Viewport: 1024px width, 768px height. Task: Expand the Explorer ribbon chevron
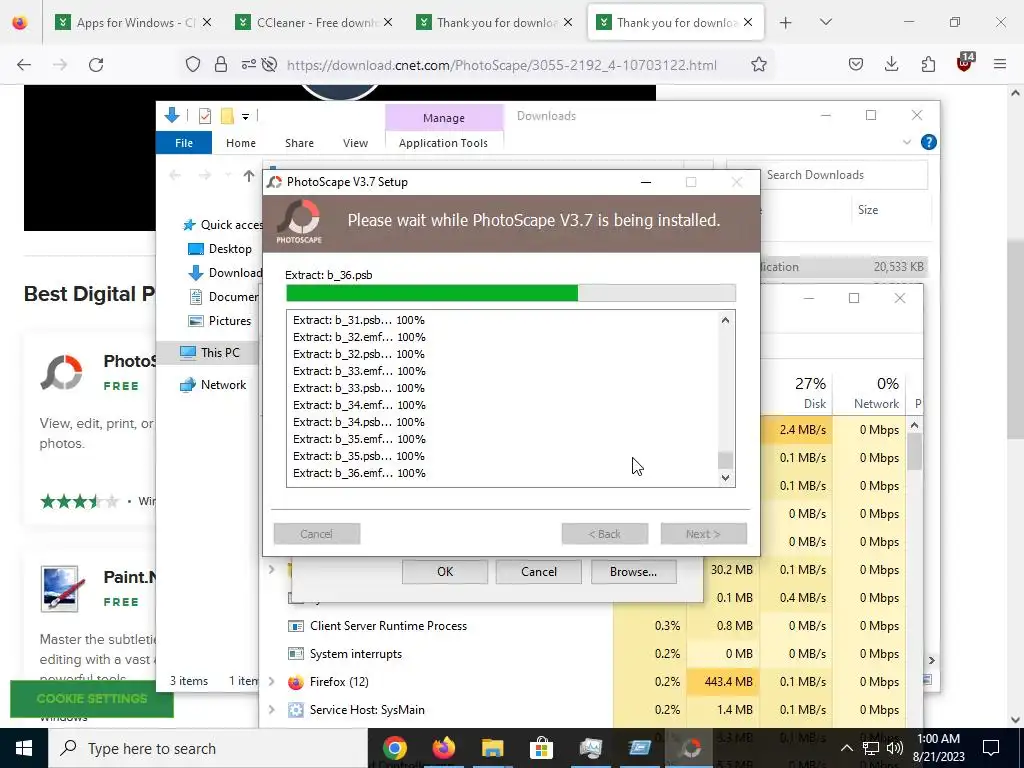pos(906,142)
